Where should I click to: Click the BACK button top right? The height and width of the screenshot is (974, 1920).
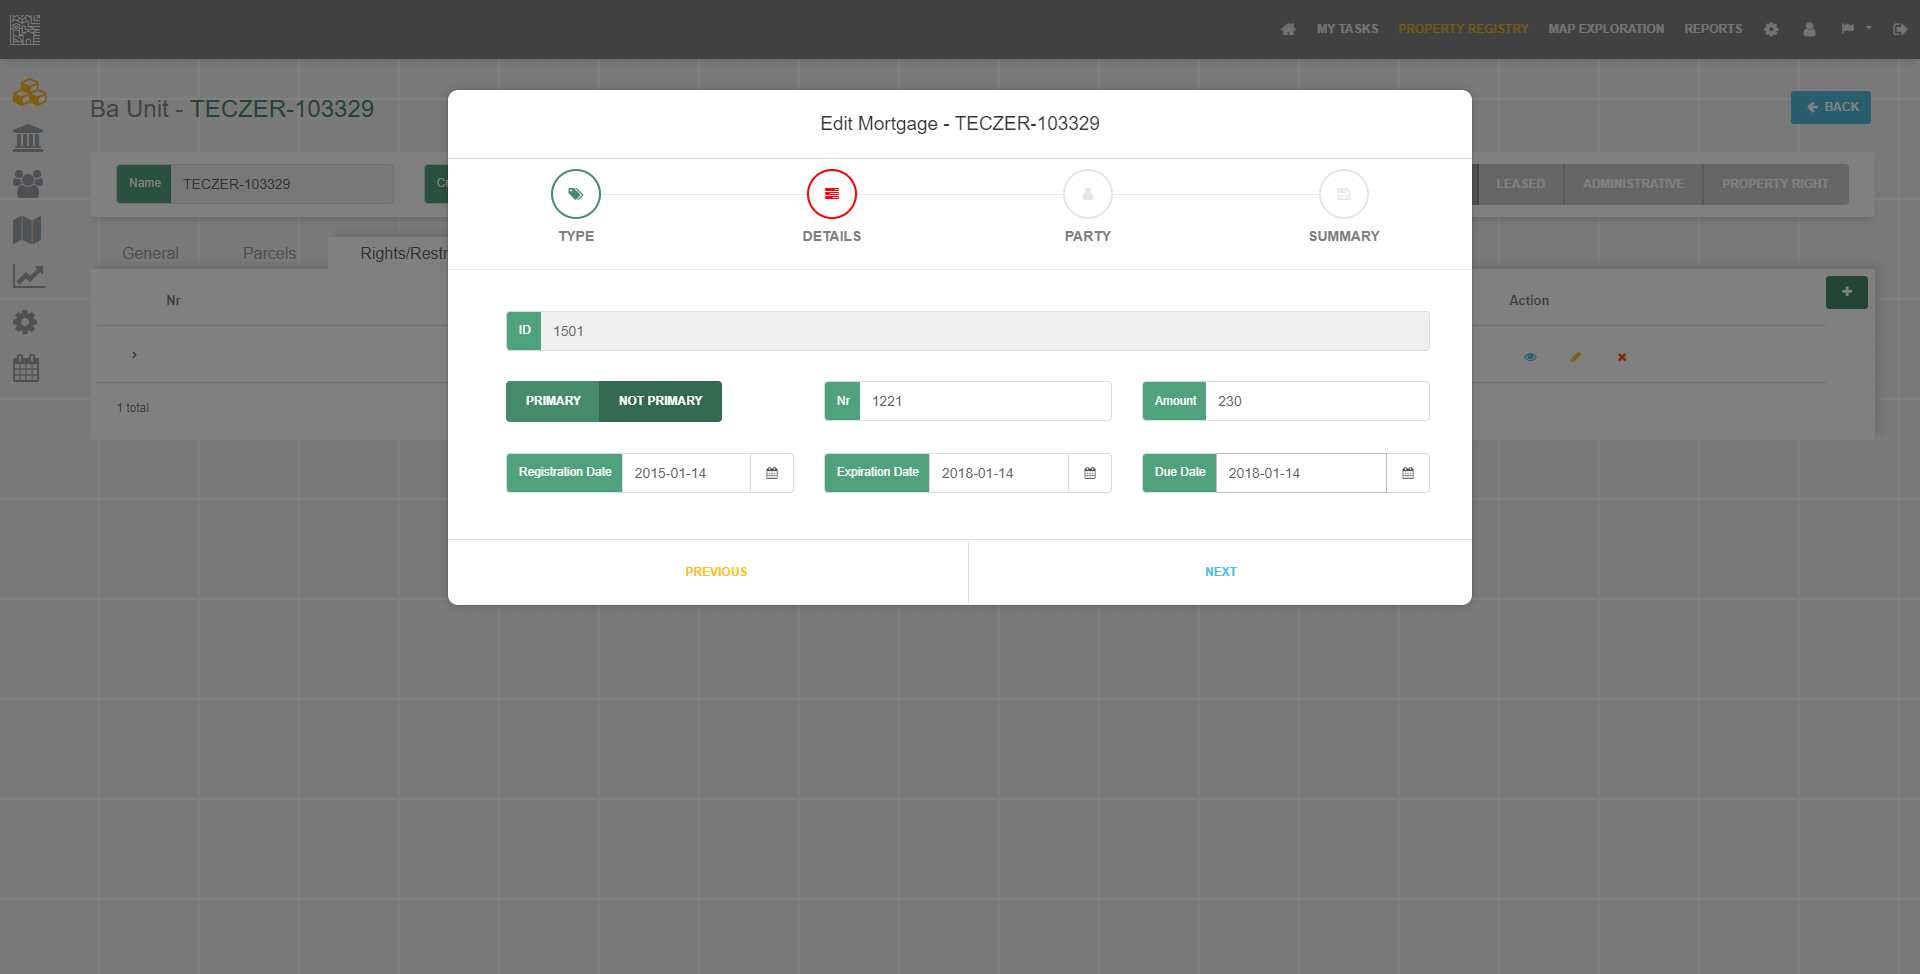click(x=1831, y=107)
